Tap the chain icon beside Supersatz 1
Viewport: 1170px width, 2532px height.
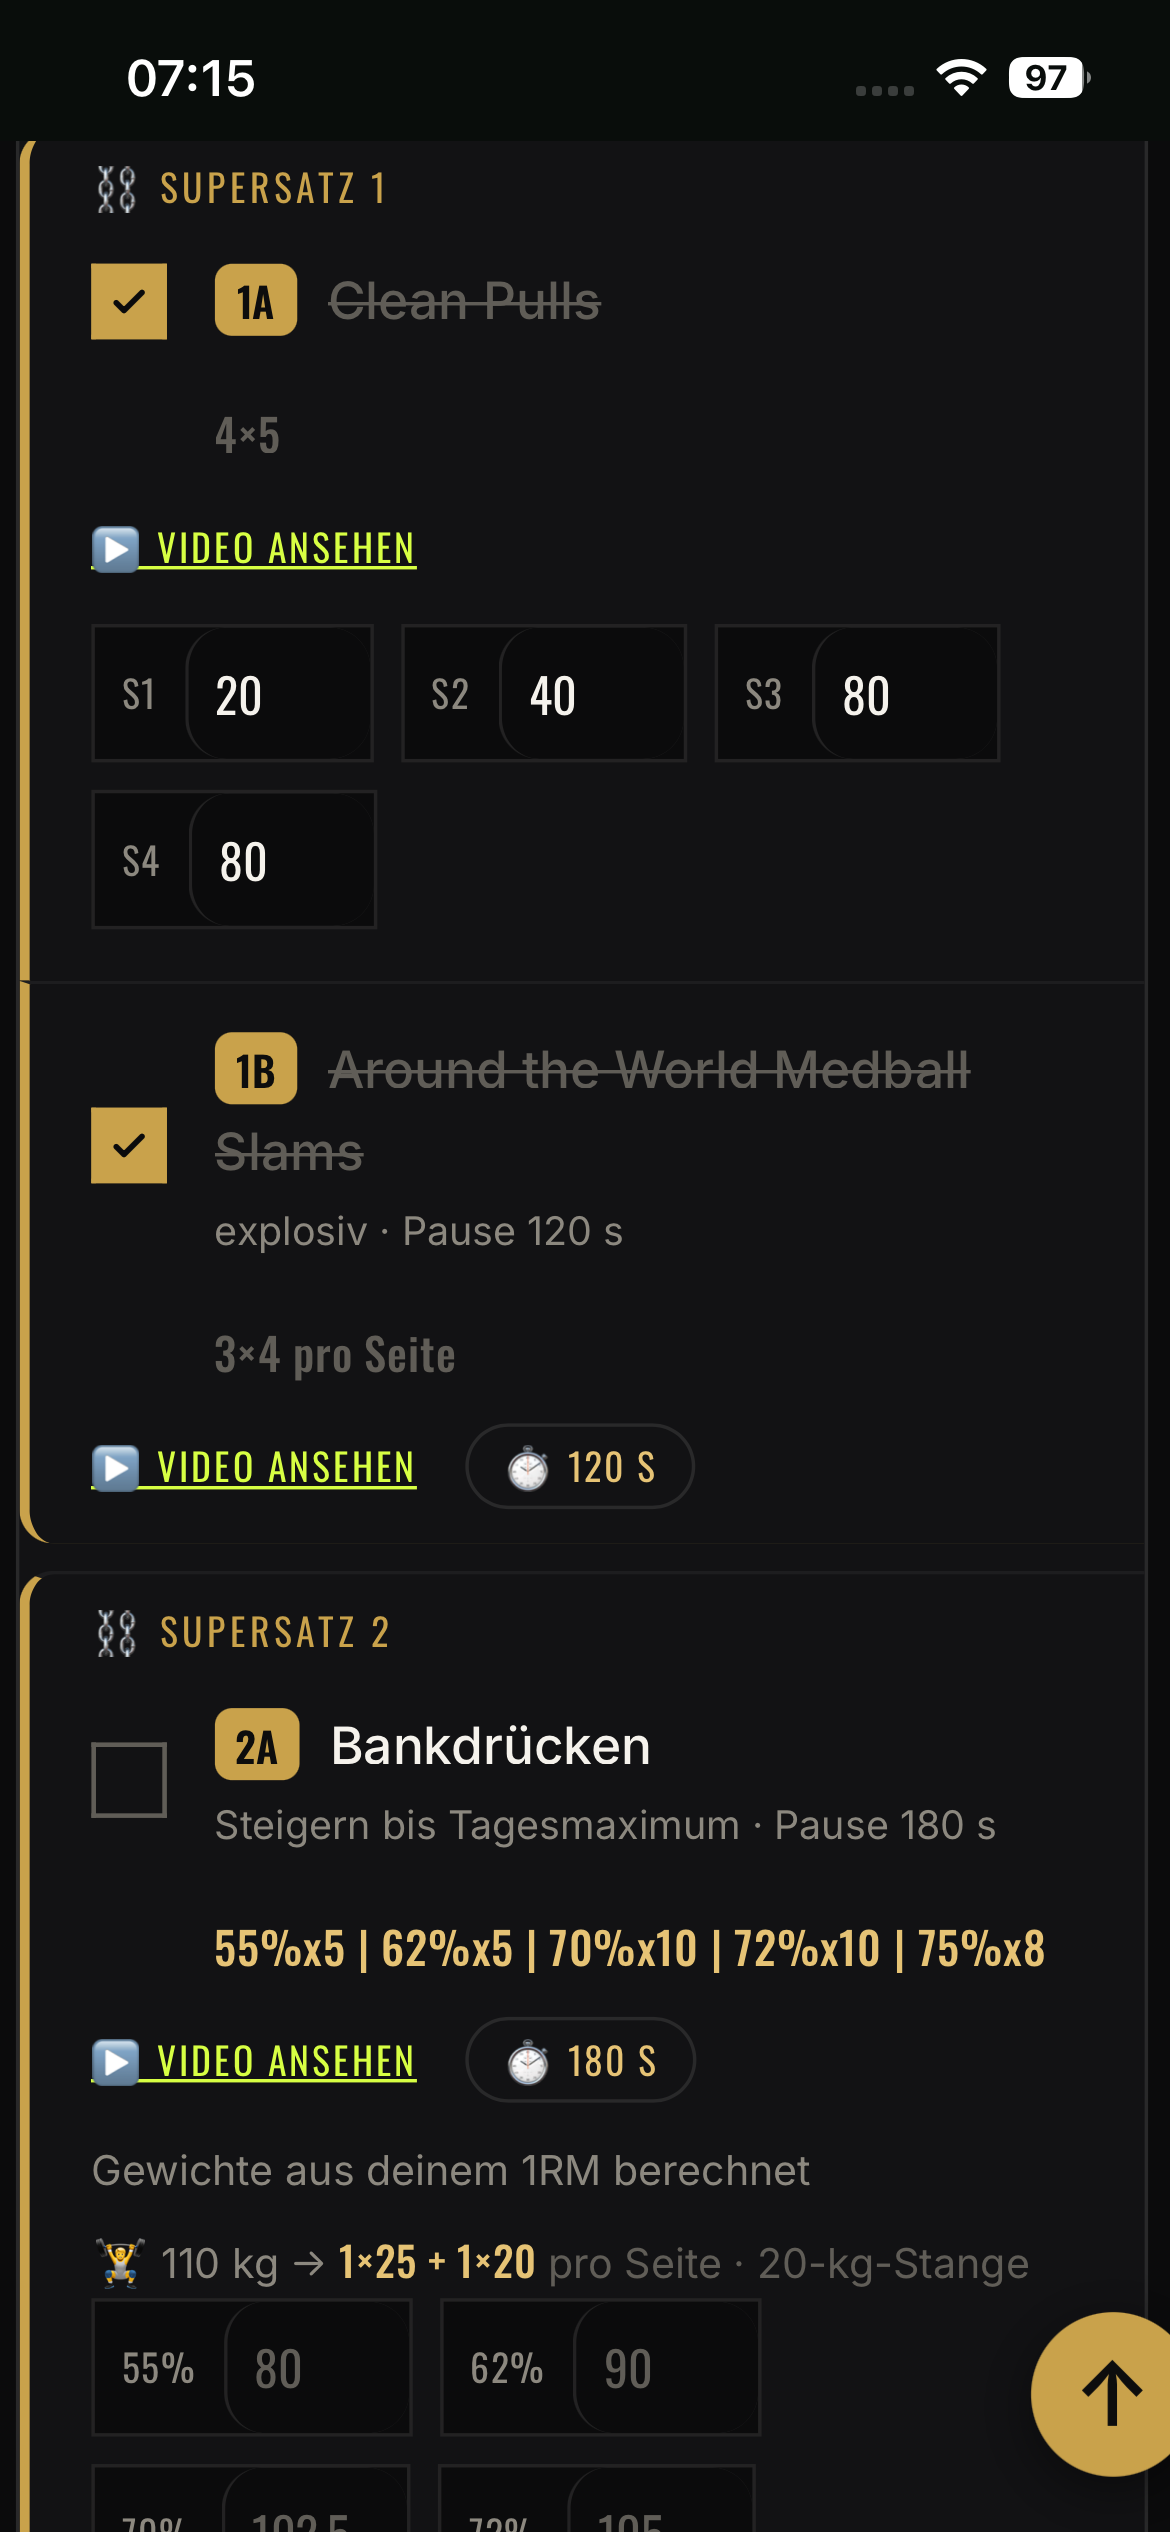coord(116,189)
